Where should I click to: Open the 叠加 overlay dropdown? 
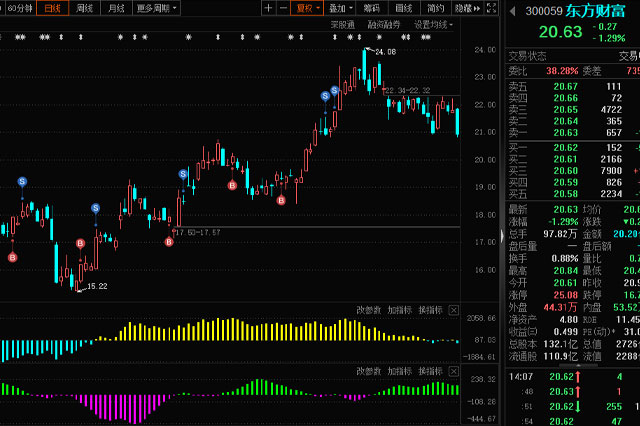(x=340, y=8)
